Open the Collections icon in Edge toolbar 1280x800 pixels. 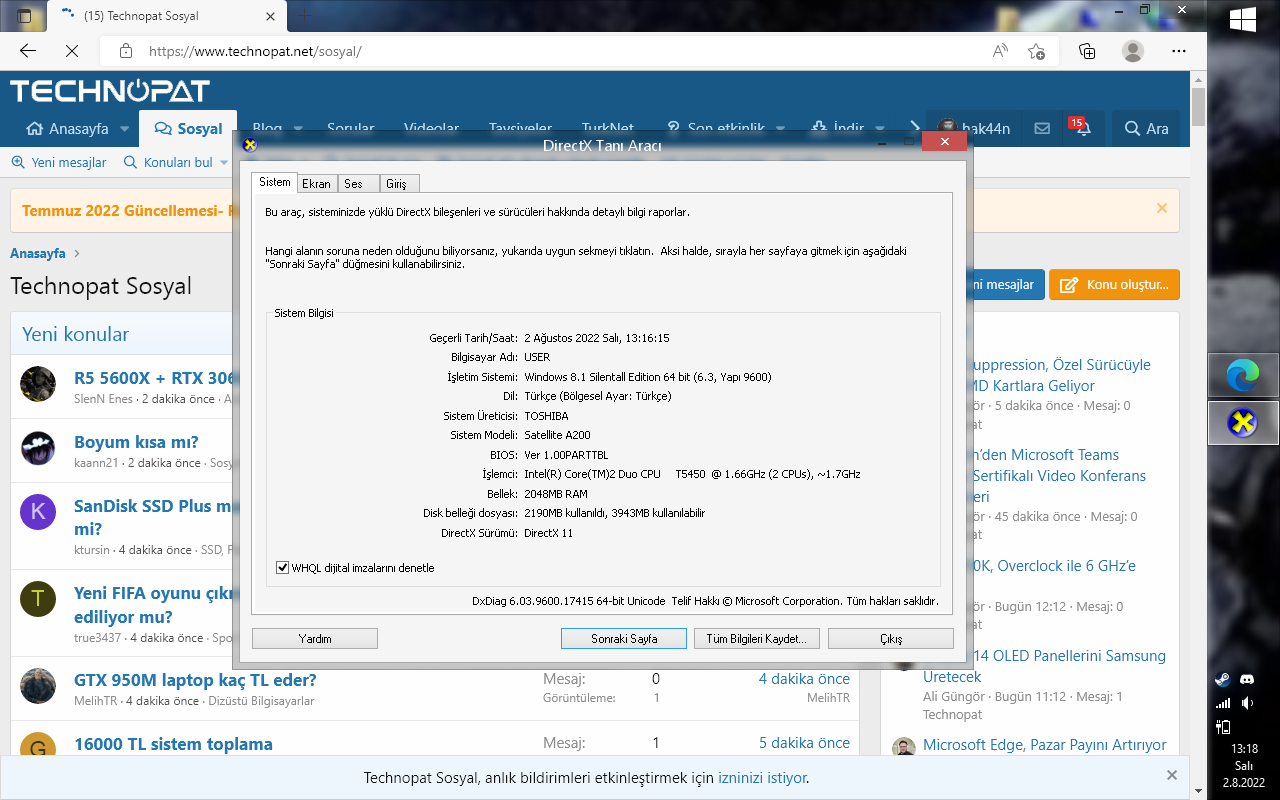1087,51
